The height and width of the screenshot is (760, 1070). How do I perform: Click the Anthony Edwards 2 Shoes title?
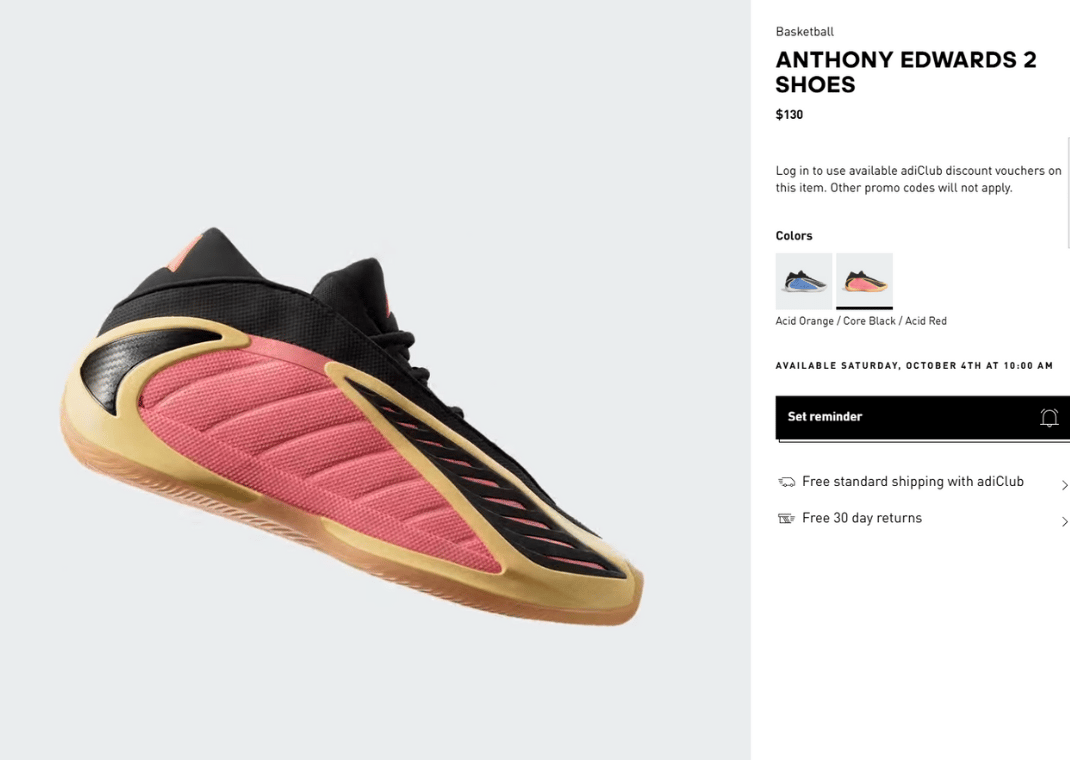[906, 72]
